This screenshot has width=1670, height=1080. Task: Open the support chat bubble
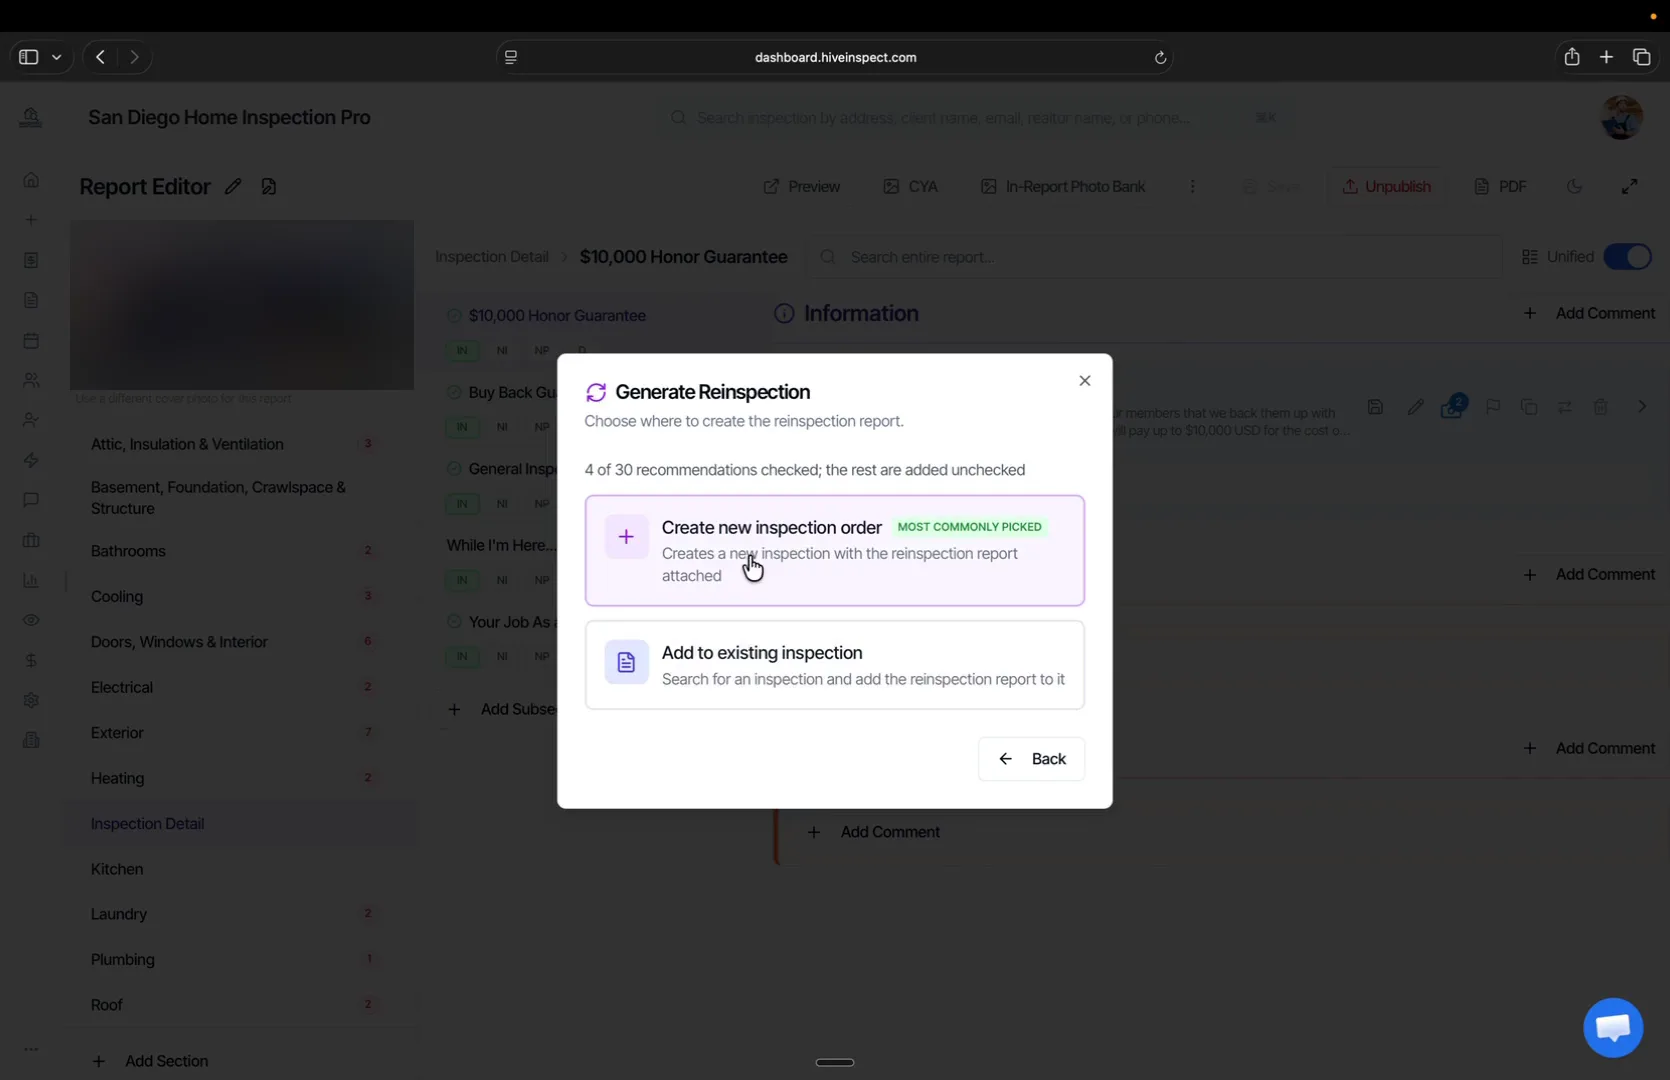click(1612, 1027)
